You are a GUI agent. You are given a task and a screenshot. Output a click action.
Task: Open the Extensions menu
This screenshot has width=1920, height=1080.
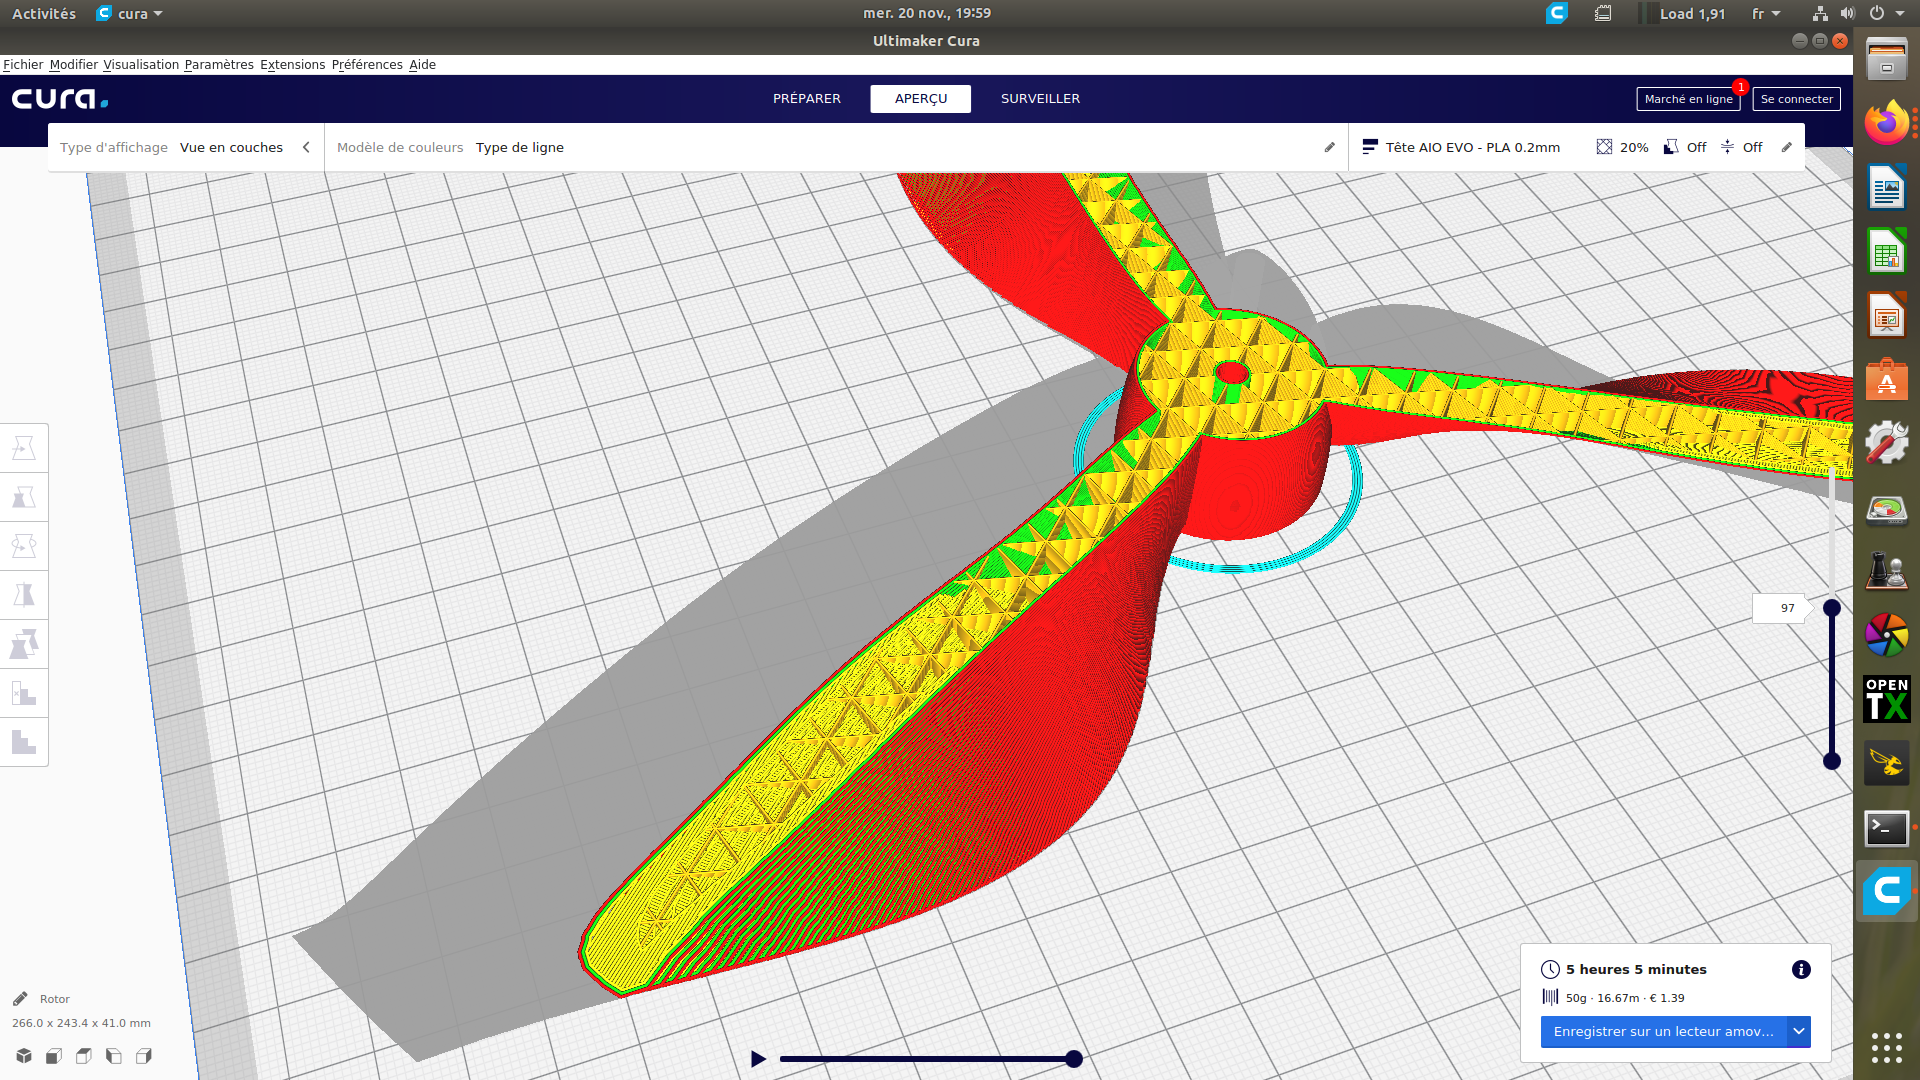point(292,65)
